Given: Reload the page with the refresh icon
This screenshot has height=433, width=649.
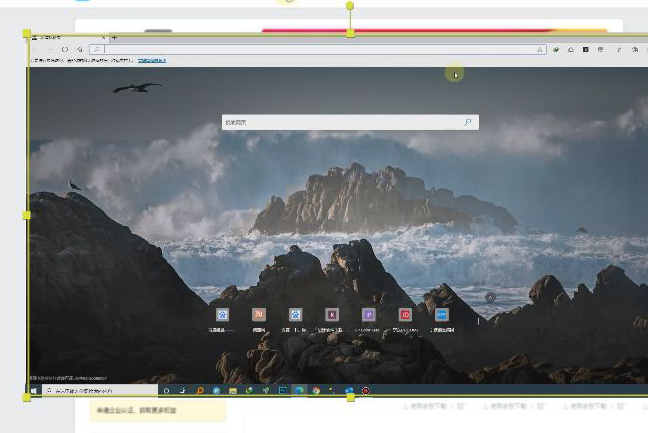Looking at the screenshot, I should click(x=65, y=49).
